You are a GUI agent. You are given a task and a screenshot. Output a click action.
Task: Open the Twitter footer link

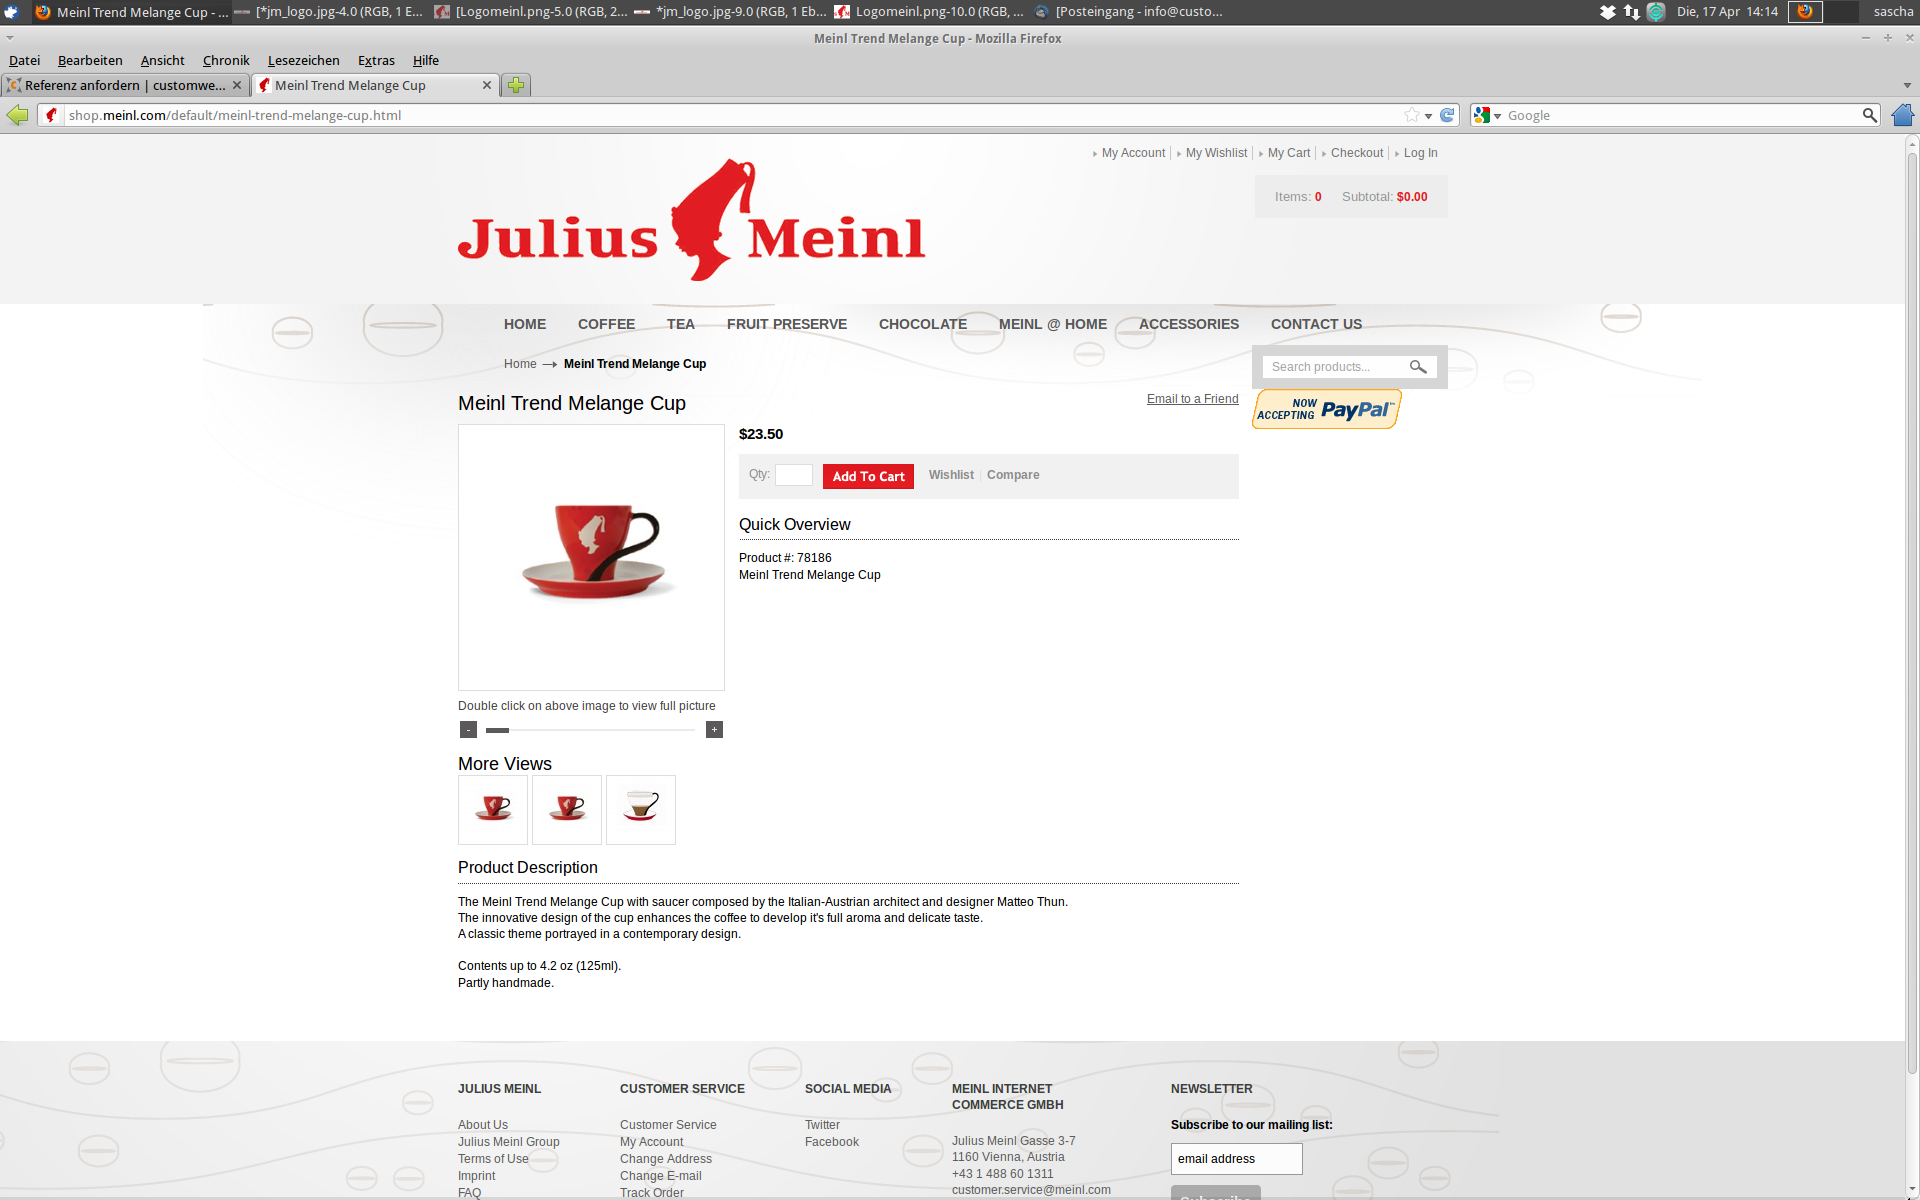coord(822,1125)
